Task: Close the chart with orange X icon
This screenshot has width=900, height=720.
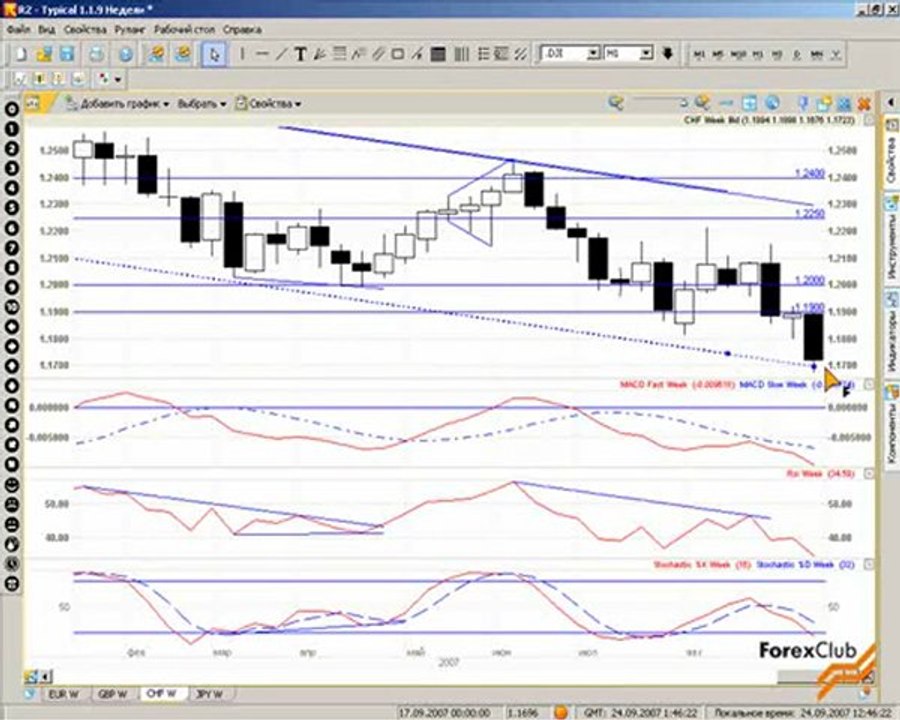Action: click(864, 104)
